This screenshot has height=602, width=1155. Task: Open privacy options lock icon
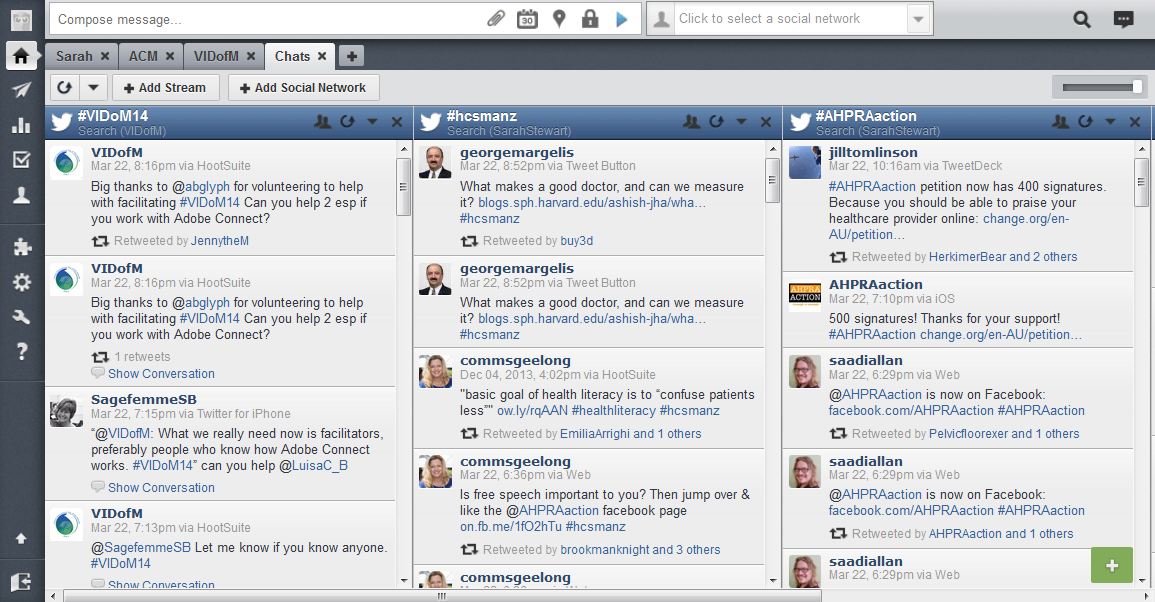[590, 19]
